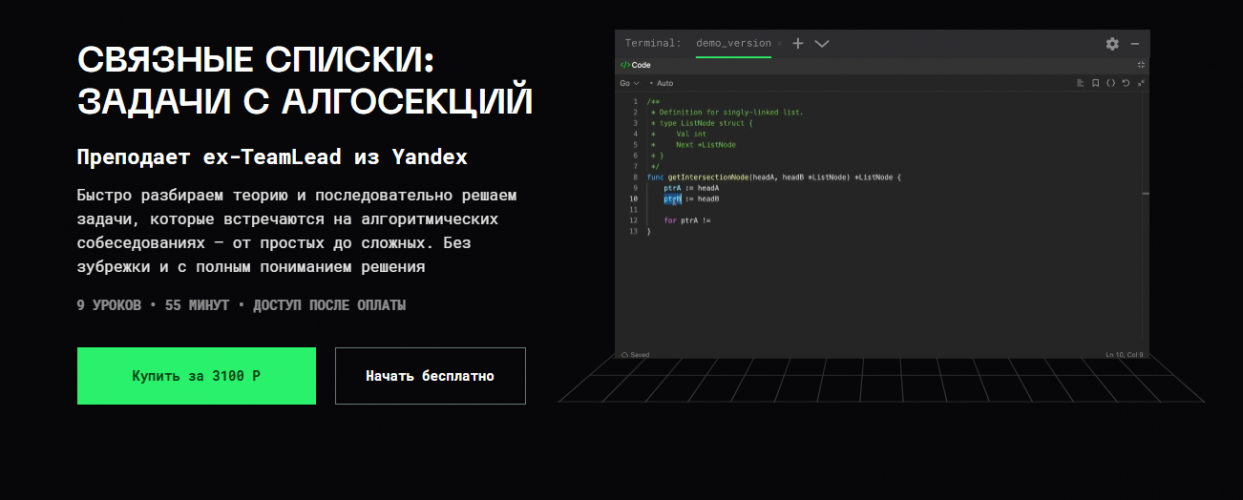
Task: Click the 'Купить за 3100 Р' button
Action: [196, 376]
